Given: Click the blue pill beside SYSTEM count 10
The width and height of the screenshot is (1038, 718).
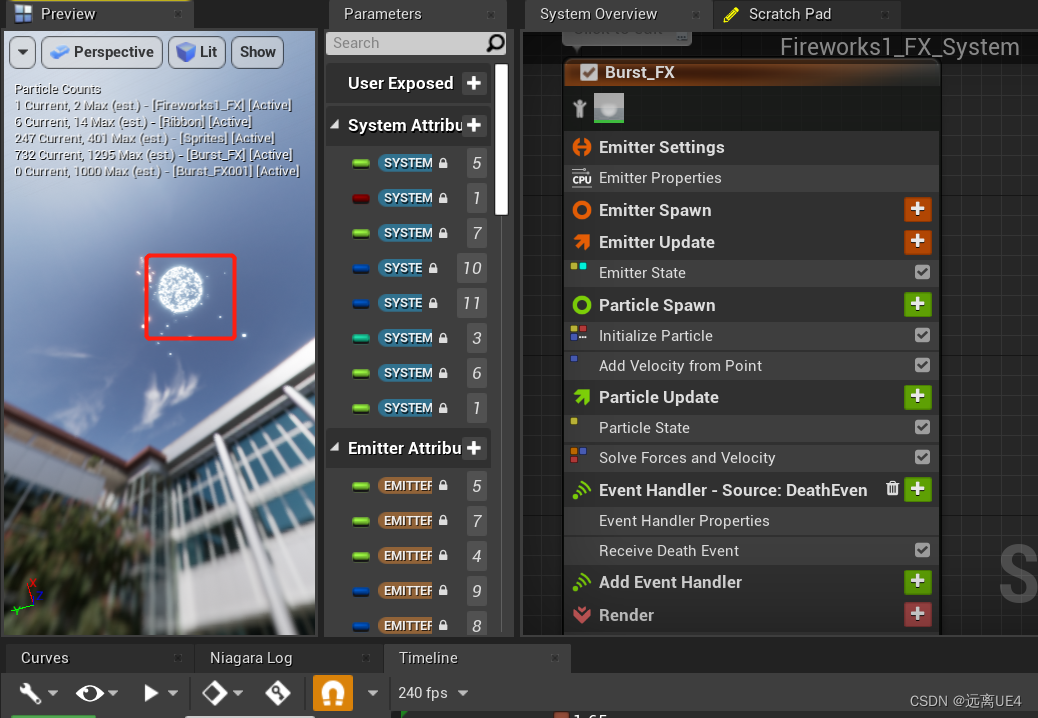Looking at the screenshot, I should pyautogui.click(x=361, y=269).
